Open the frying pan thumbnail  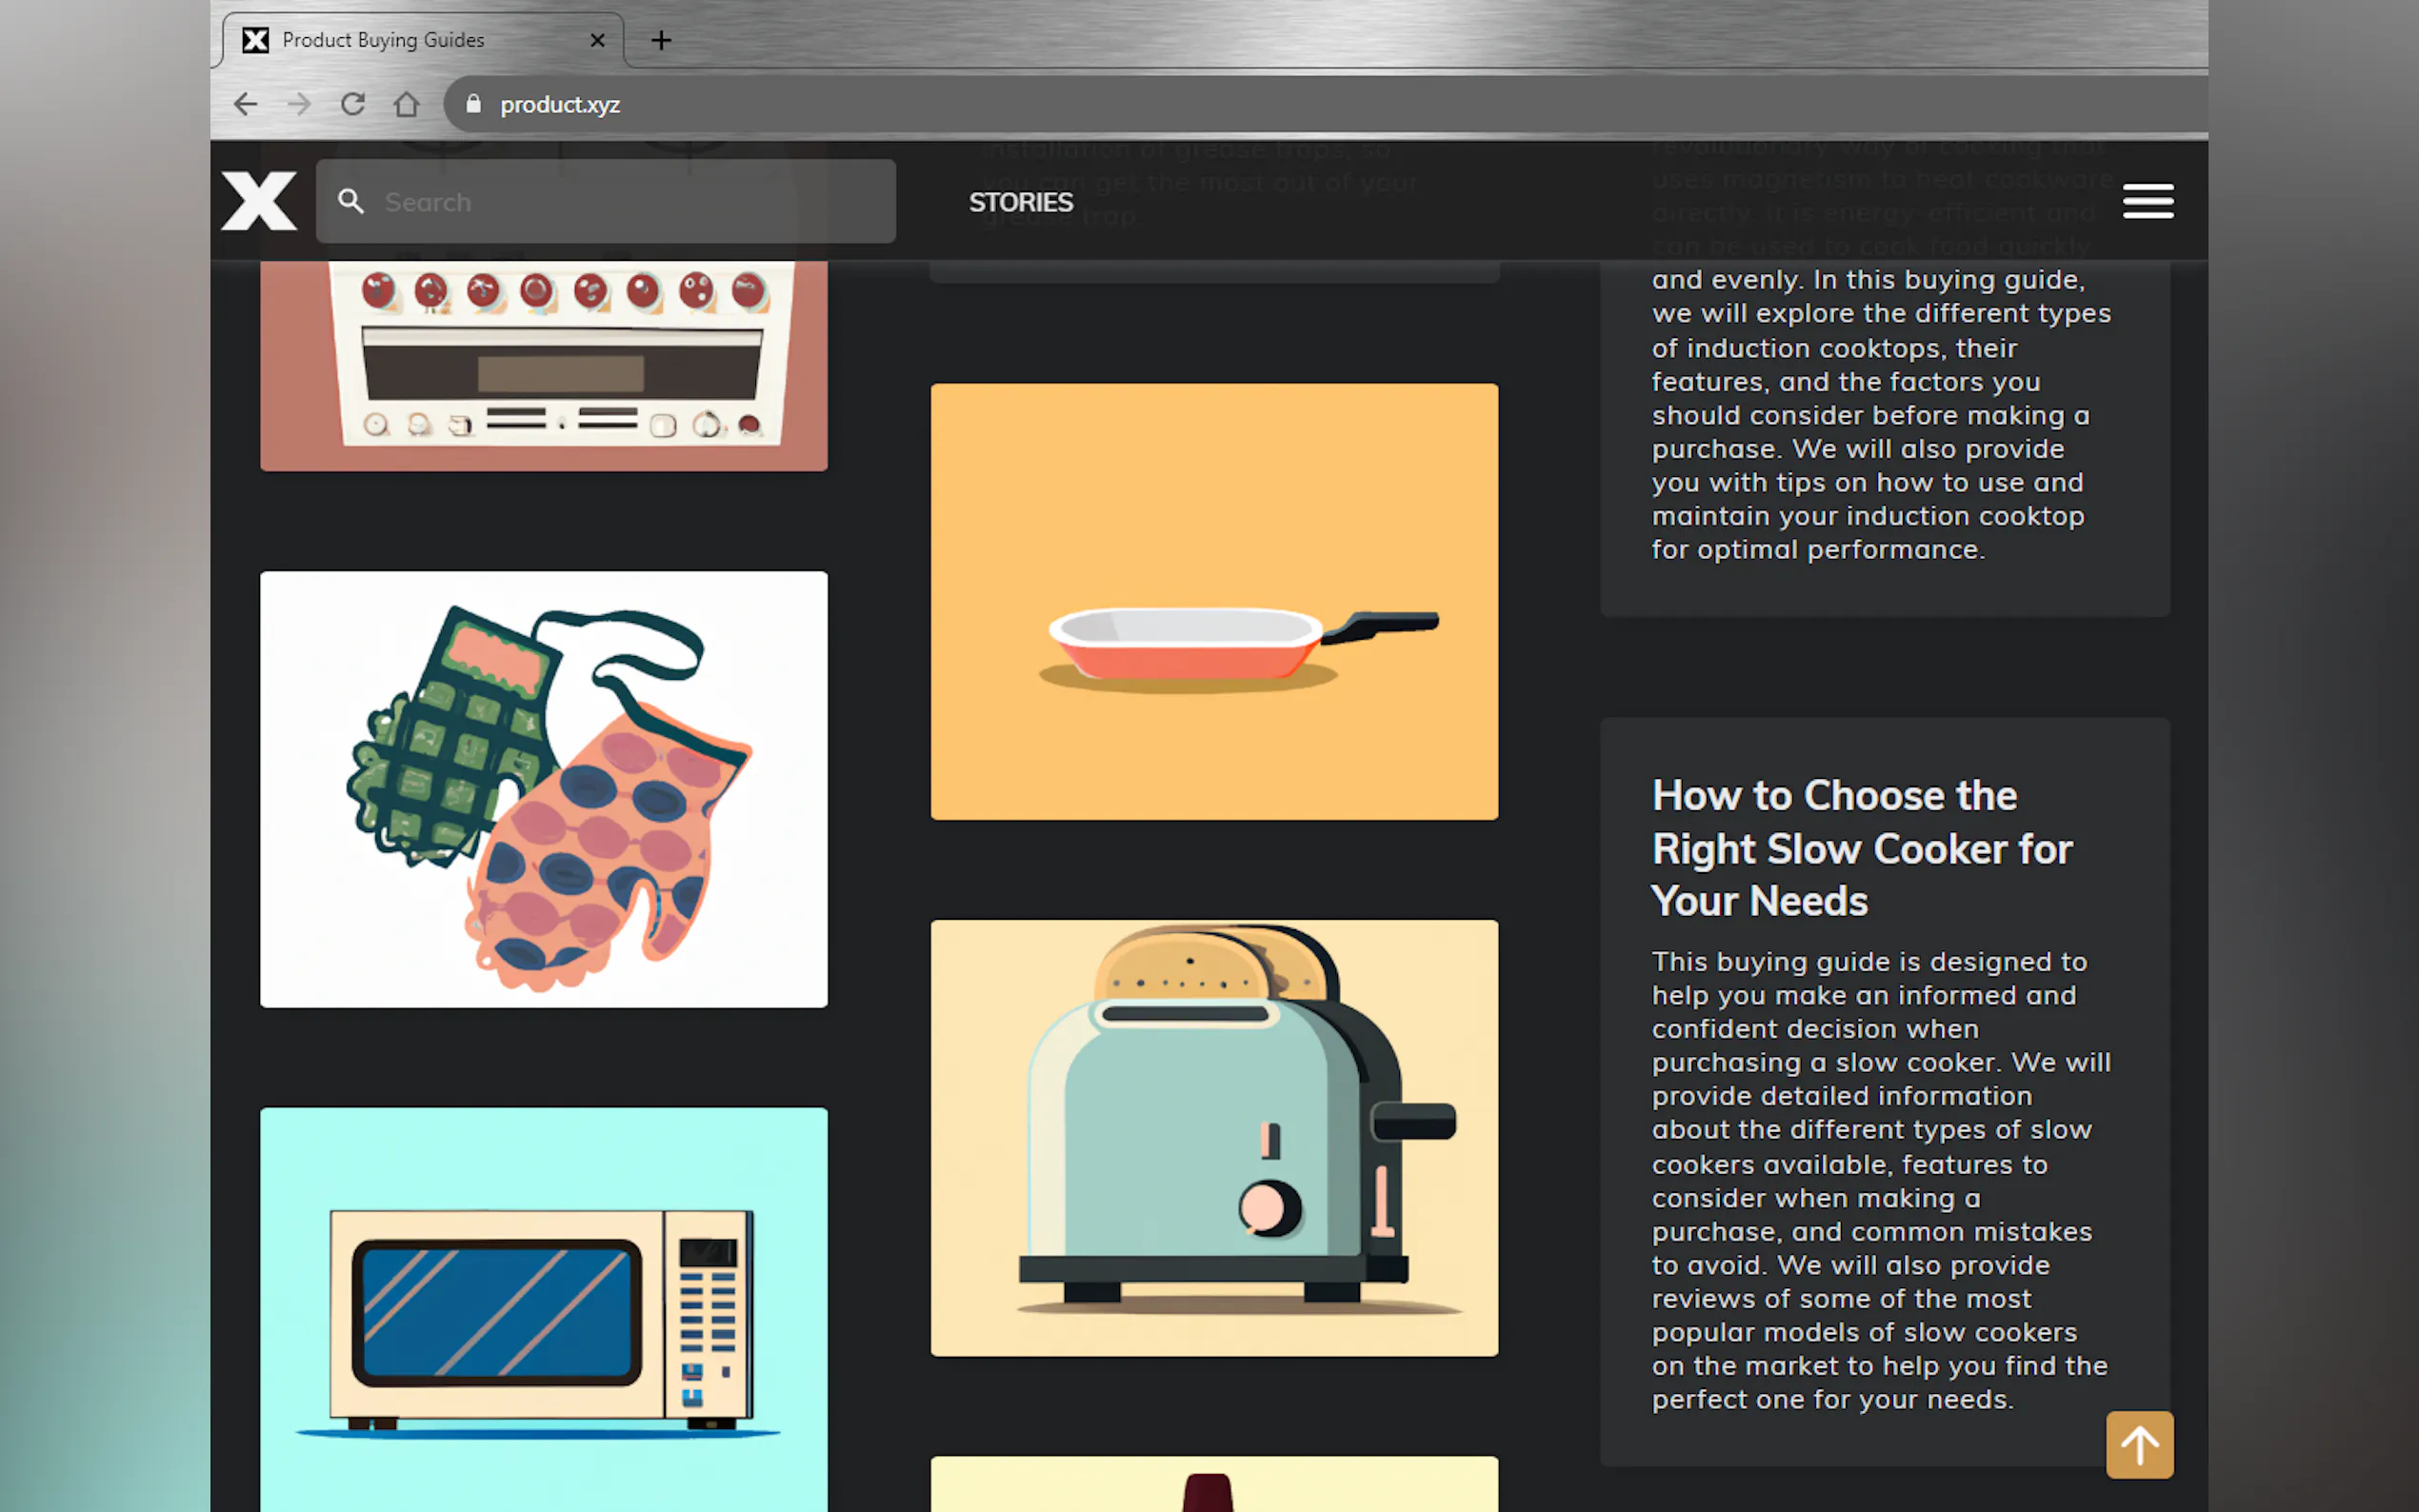click(1214, 601)
